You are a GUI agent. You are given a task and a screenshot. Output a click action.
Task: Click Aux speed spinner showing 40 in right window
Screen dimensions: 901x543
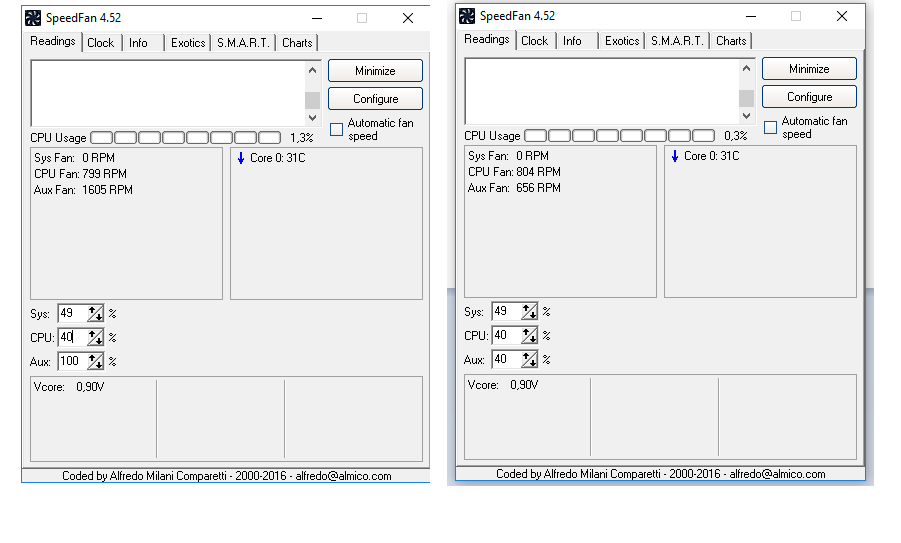coord(529,359)
